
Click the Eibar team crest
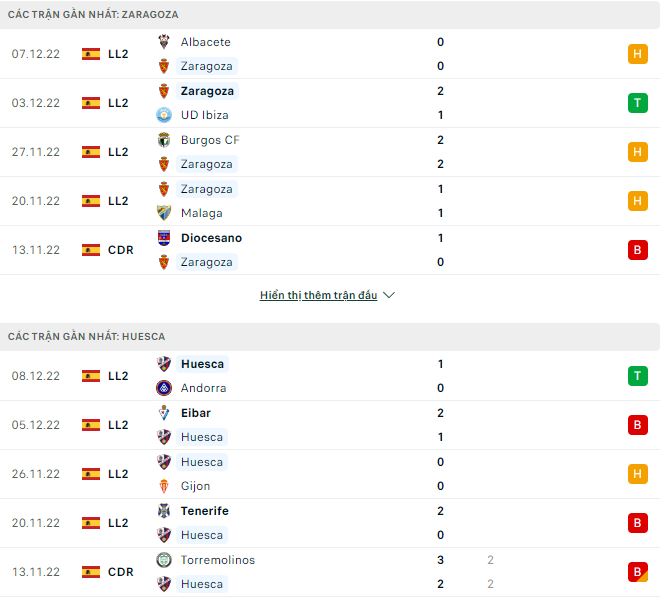click(164, 413)
